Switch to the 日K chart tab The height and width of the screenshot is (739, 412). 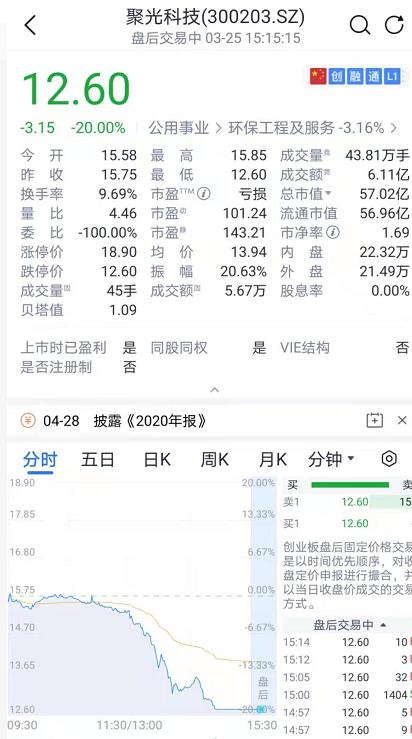[x=157, y=459]
